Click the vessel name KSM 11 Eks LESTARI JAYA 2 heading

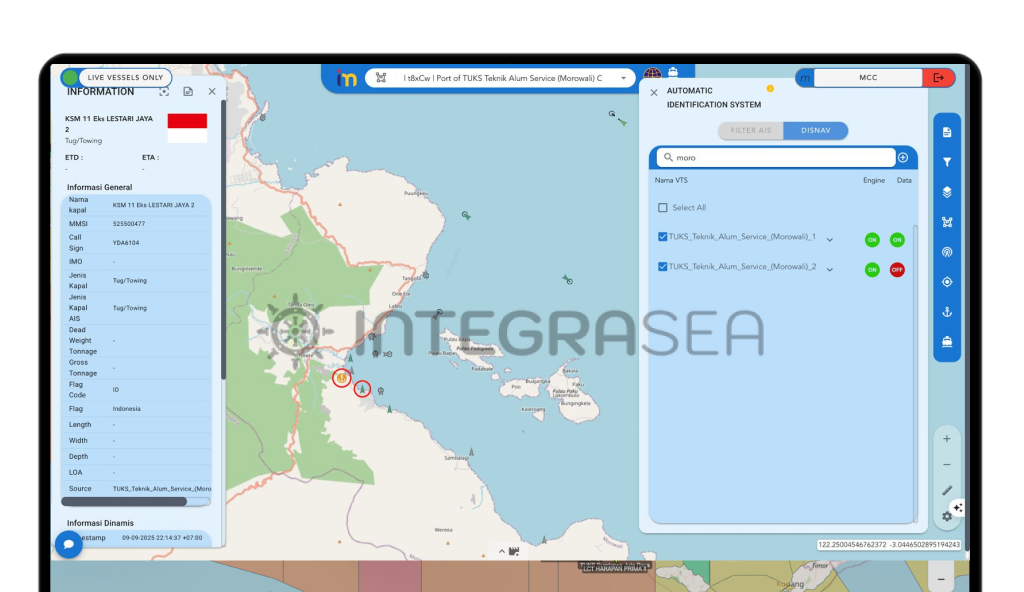[x=109, y=123]
